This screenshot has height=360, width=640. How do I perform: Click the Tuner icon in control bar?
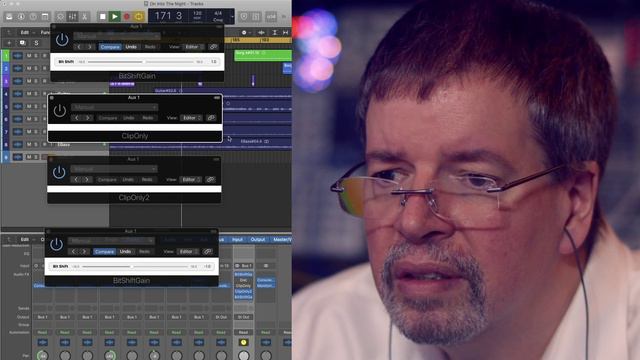point(244,16)
